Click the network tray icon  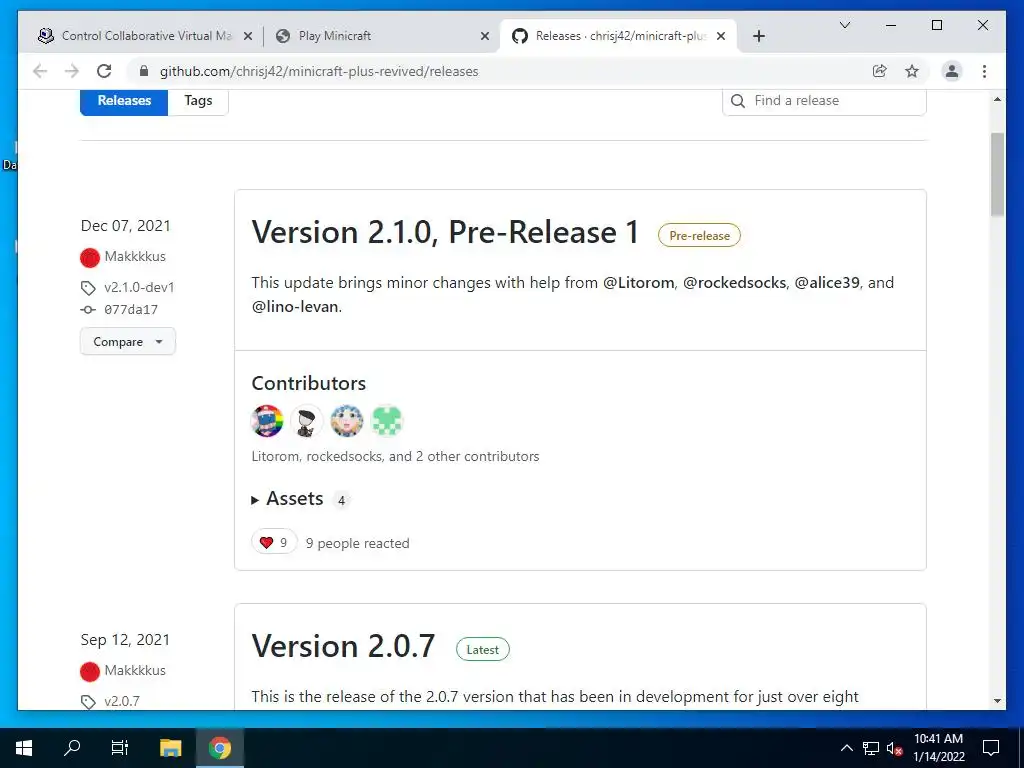point(871,748)
